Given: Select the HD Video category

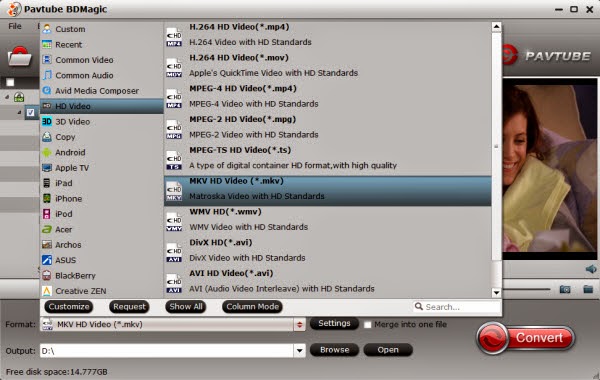Looking at the screenshot, I should tap(101, 106).
